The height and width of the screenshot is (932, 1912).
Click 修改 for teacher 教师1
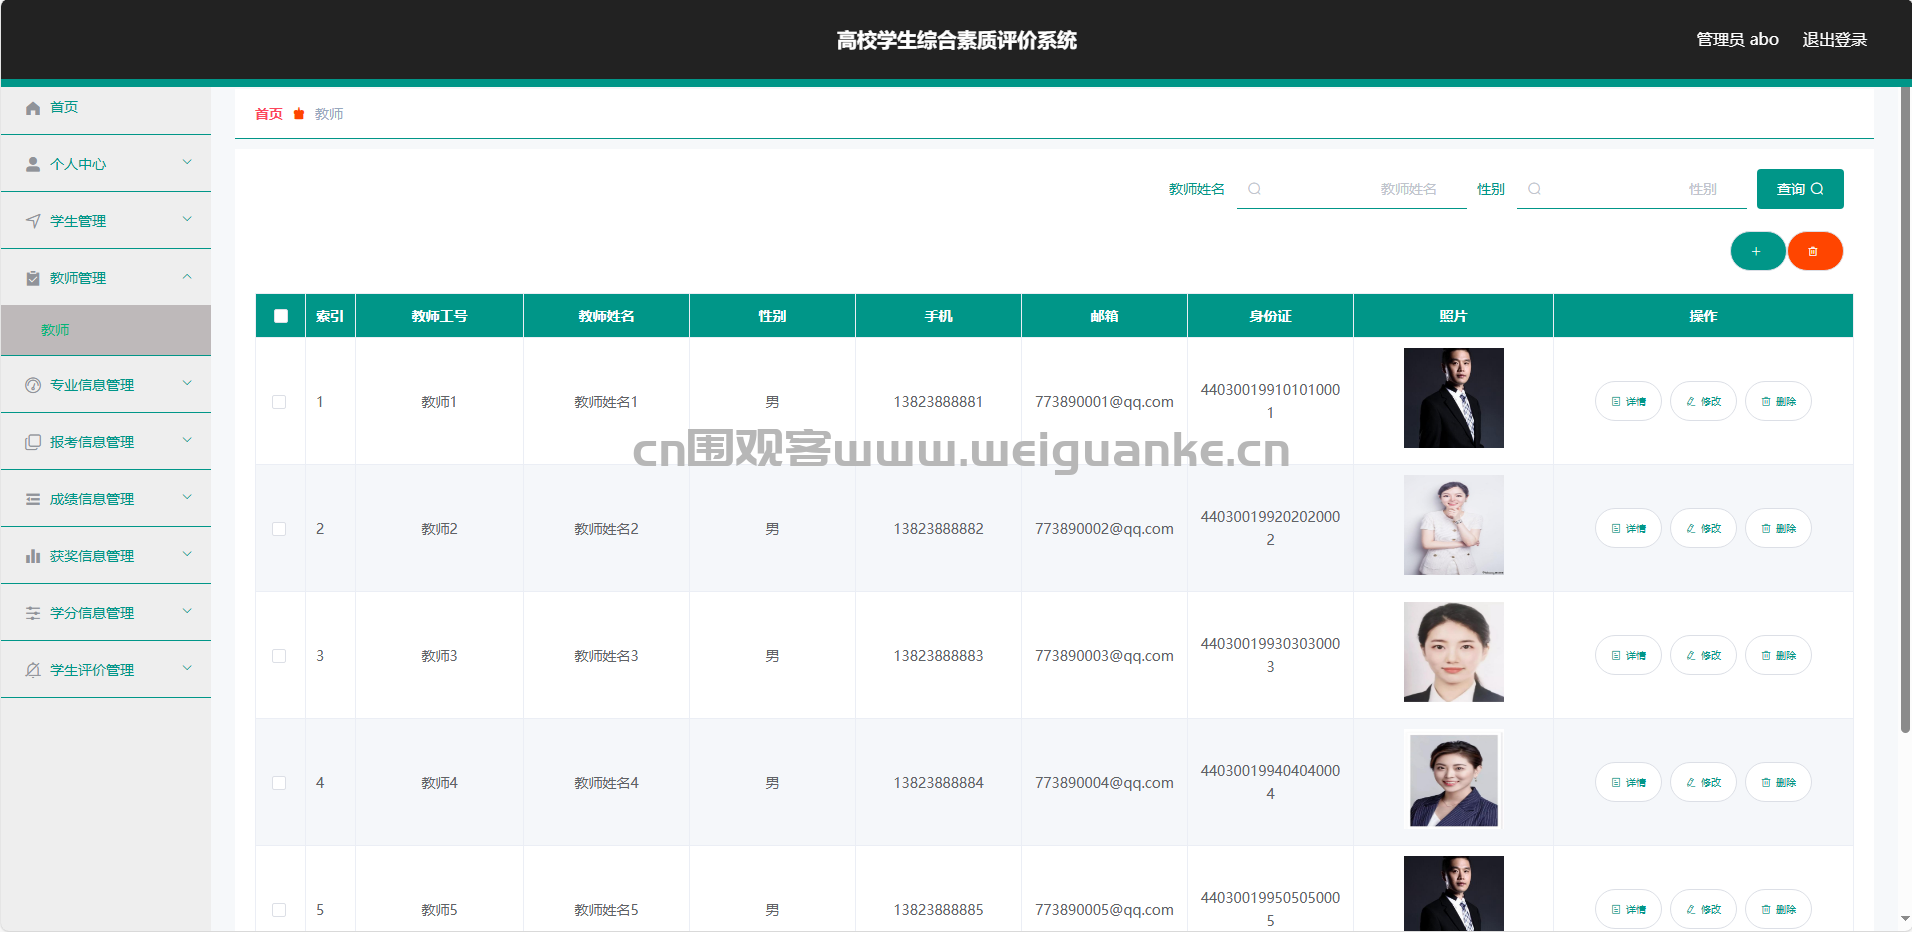click(x=1703, y=401)
